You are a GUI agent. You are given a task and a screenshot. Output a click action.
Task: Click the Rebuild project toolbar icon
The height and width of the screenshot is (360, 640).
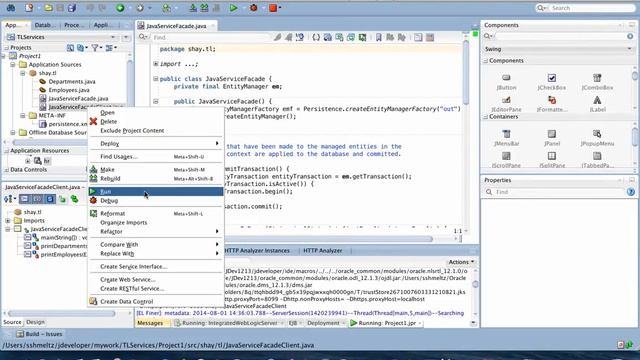click(x=204, y=8)
